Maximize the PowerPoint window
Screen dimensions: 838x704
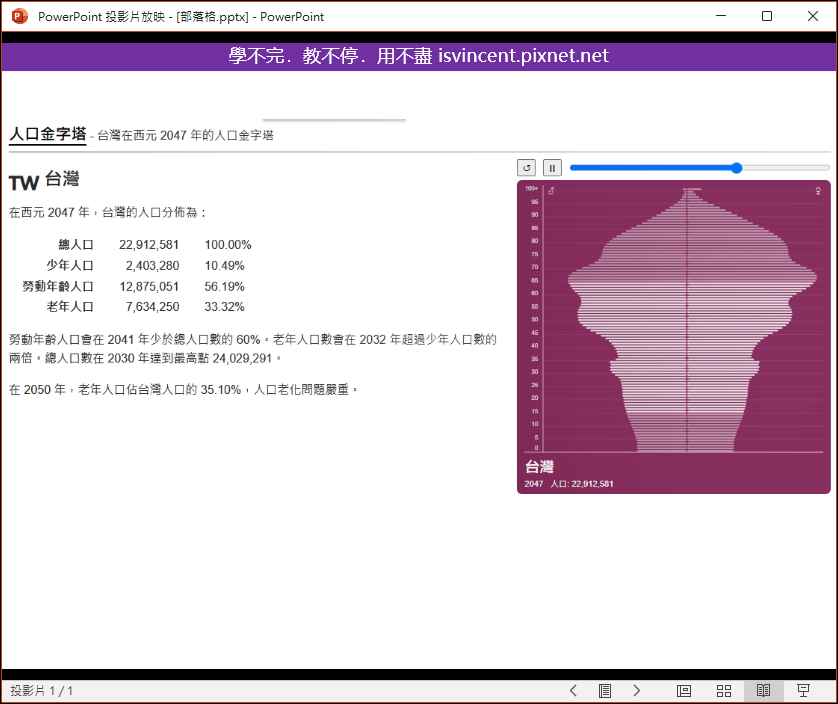pyautogui.click(x=767, y=16)
